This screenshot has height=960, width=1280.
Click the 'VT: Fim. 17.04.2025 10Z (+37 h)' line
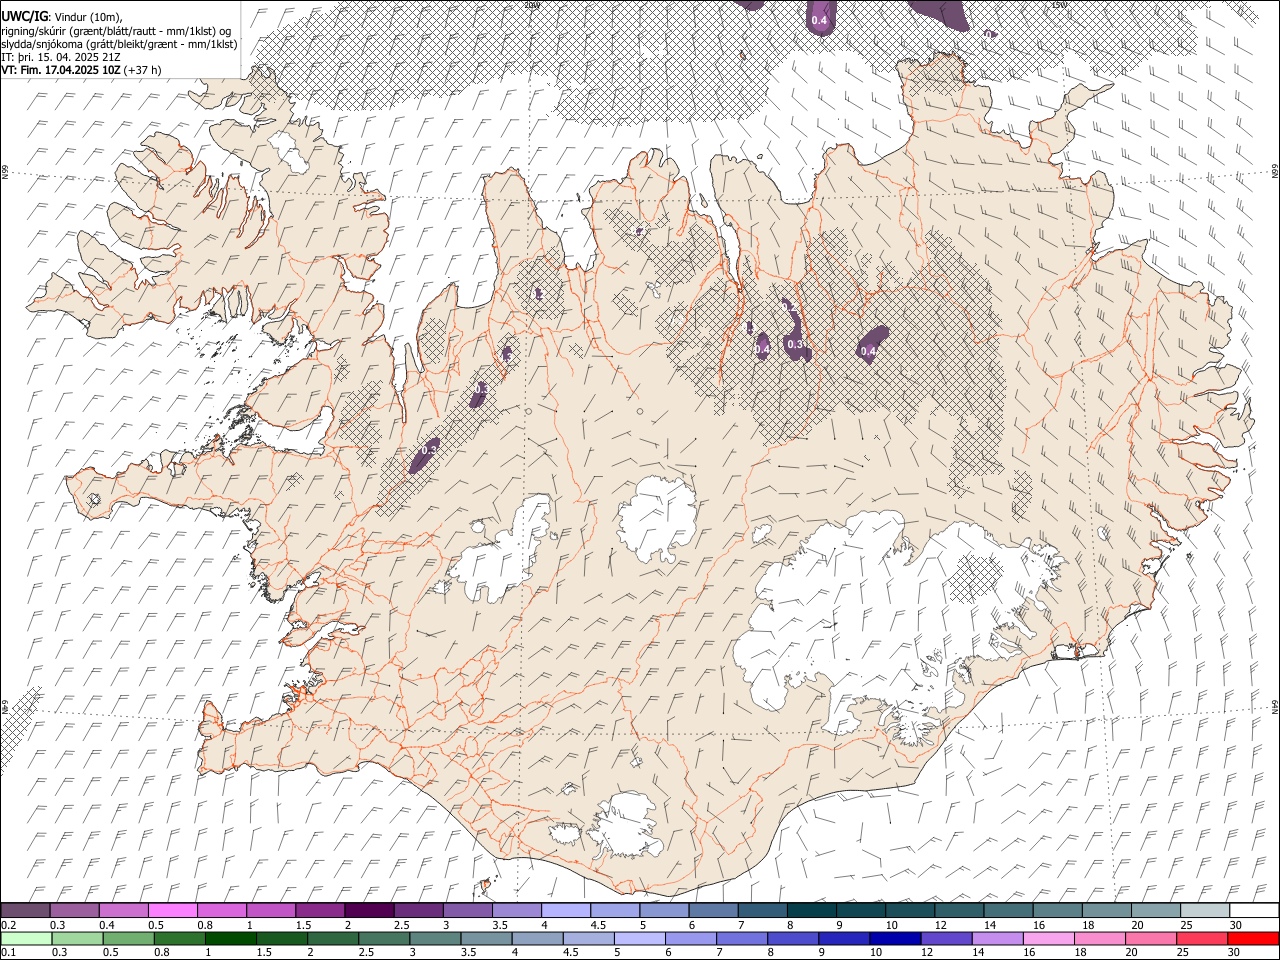[x=81, y=70]
